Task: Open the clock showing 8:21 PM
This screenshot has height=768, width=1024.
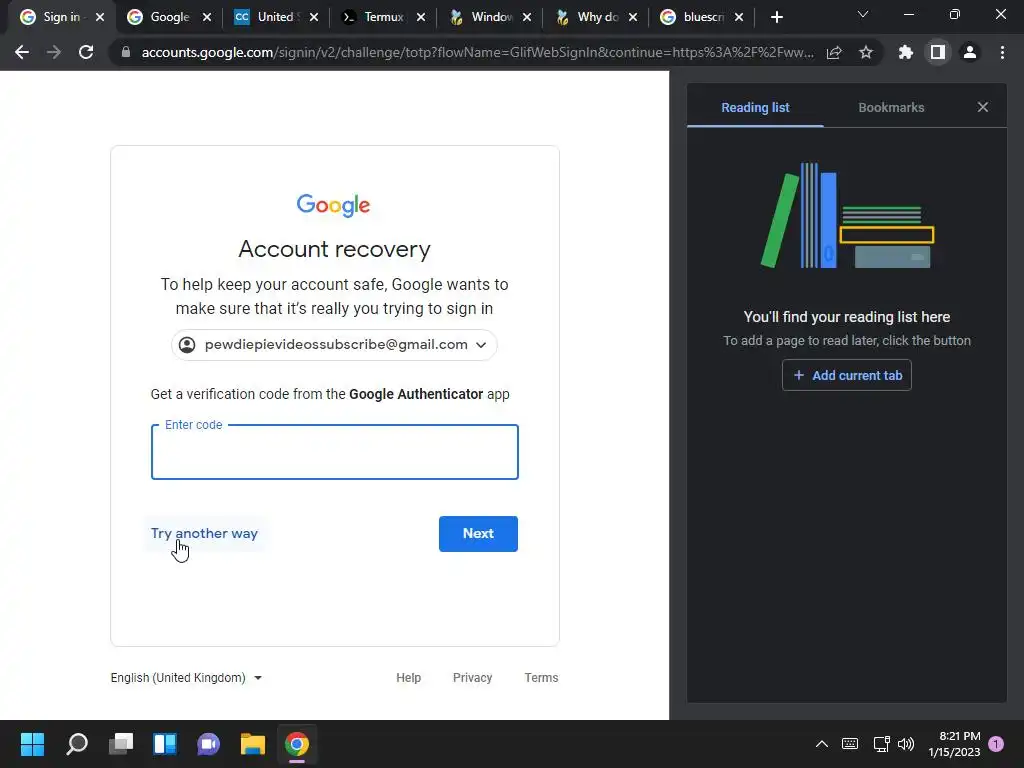Action: (x=954, y=744)
